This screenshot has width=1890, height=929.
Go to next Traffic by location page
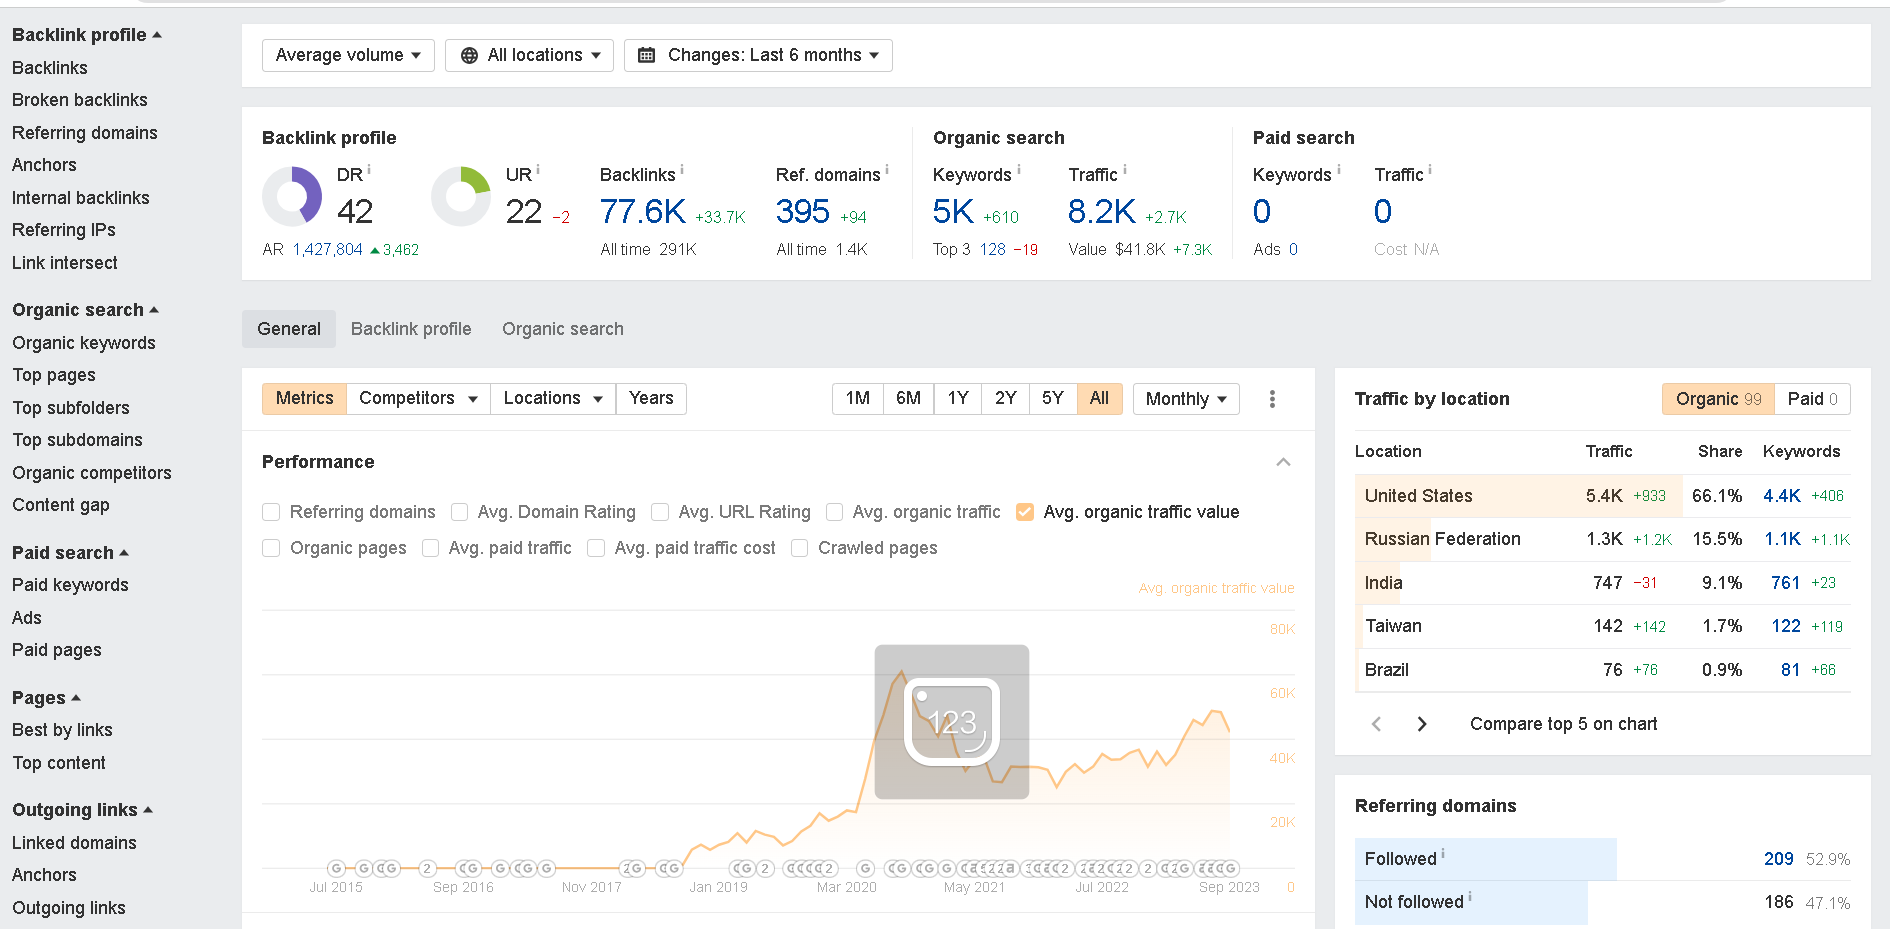point(1422,724)
